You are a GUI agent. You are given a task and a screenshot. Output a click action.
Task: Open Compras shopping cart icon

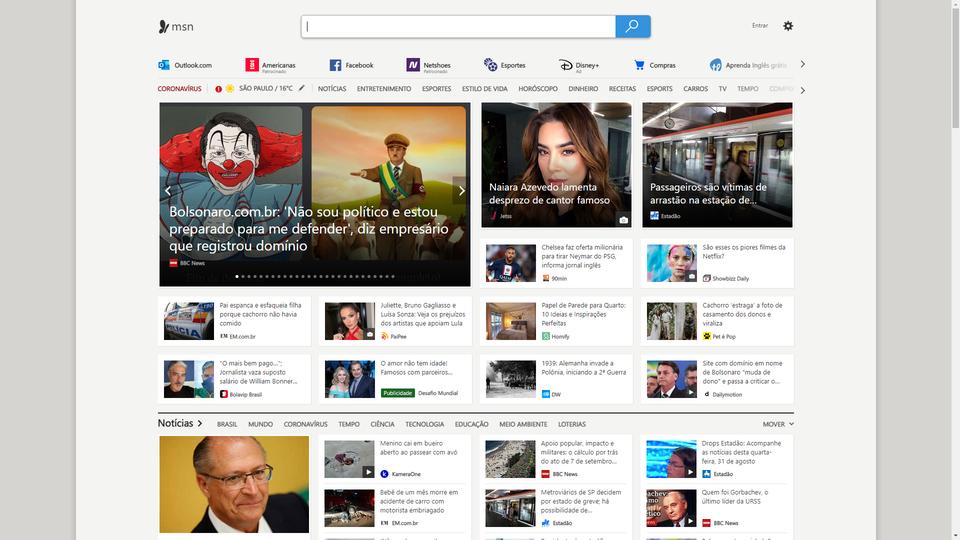(639, 65)
